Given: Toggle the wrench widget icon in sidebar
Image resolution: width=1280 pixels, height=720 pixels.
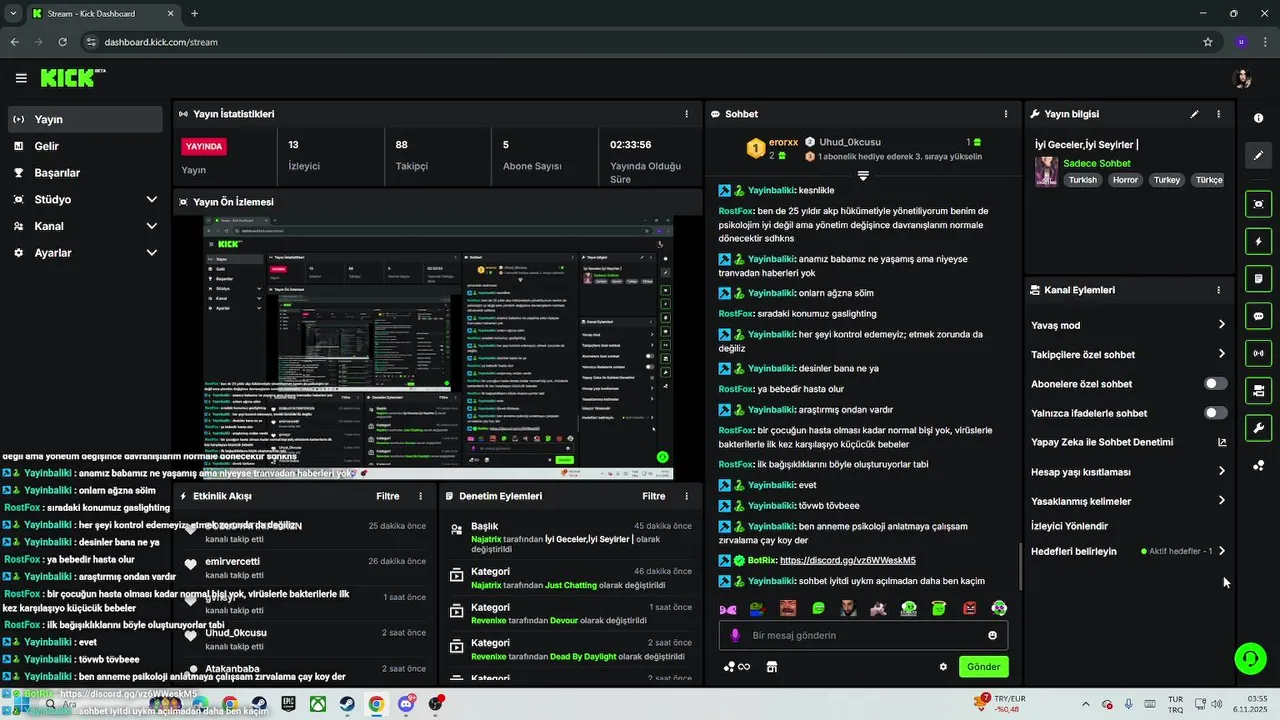Looking at the screenshot, I should (1258, 428).
